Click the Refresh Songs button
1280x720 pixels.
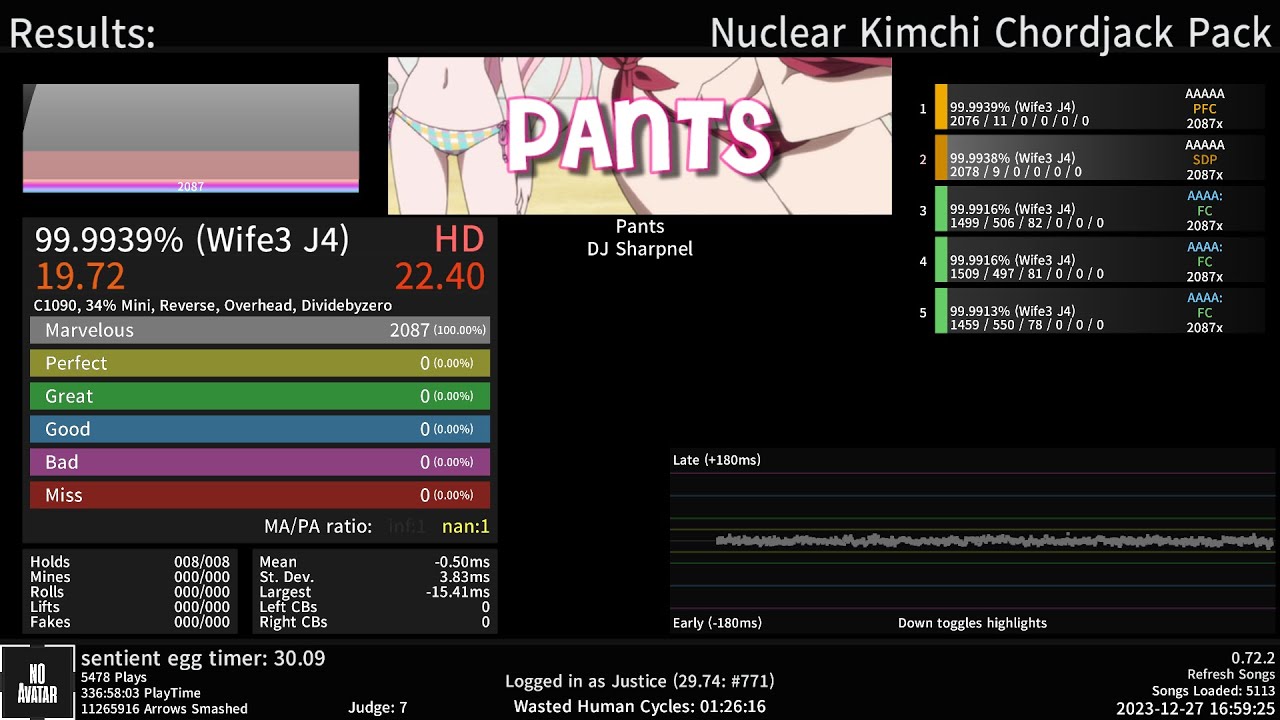point(1232,675)
